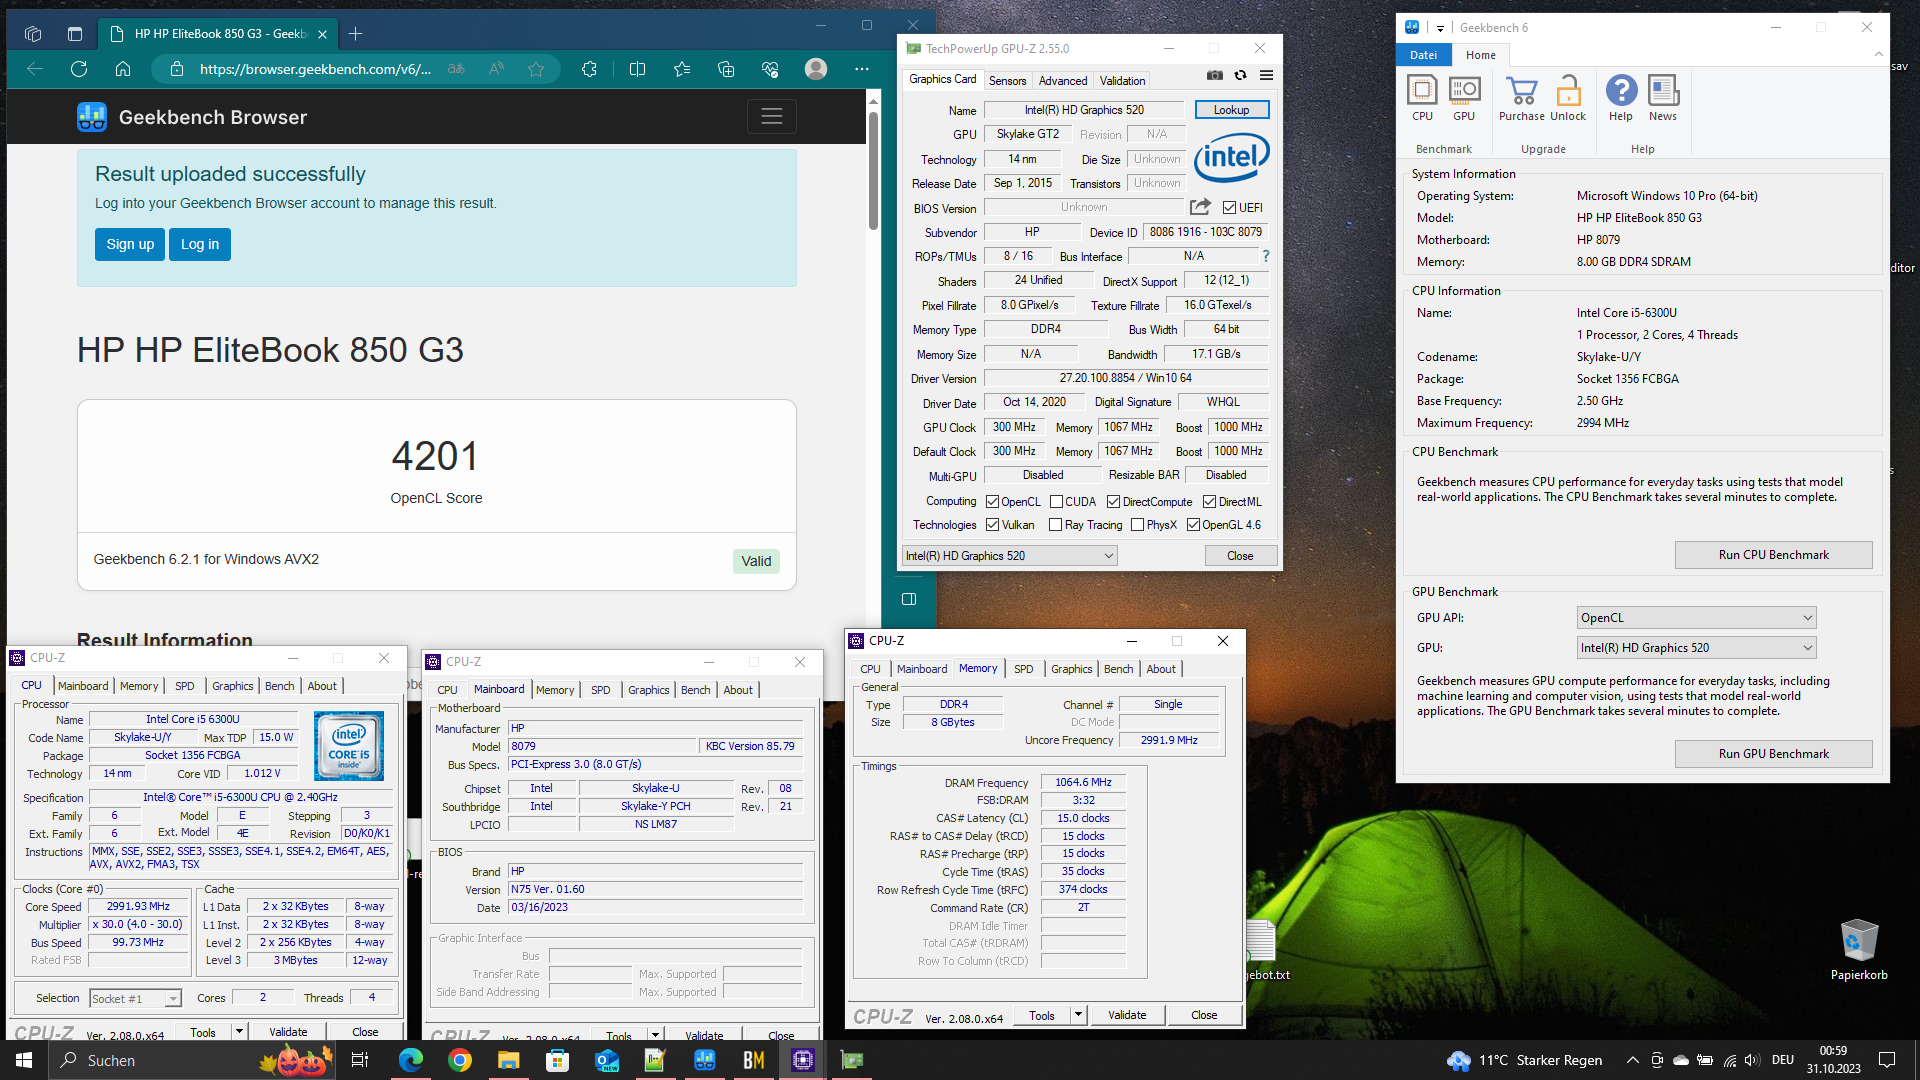
Task: Click the browser page vertical scrollbar
Action: pyautogui.click(x=873, y=170)
